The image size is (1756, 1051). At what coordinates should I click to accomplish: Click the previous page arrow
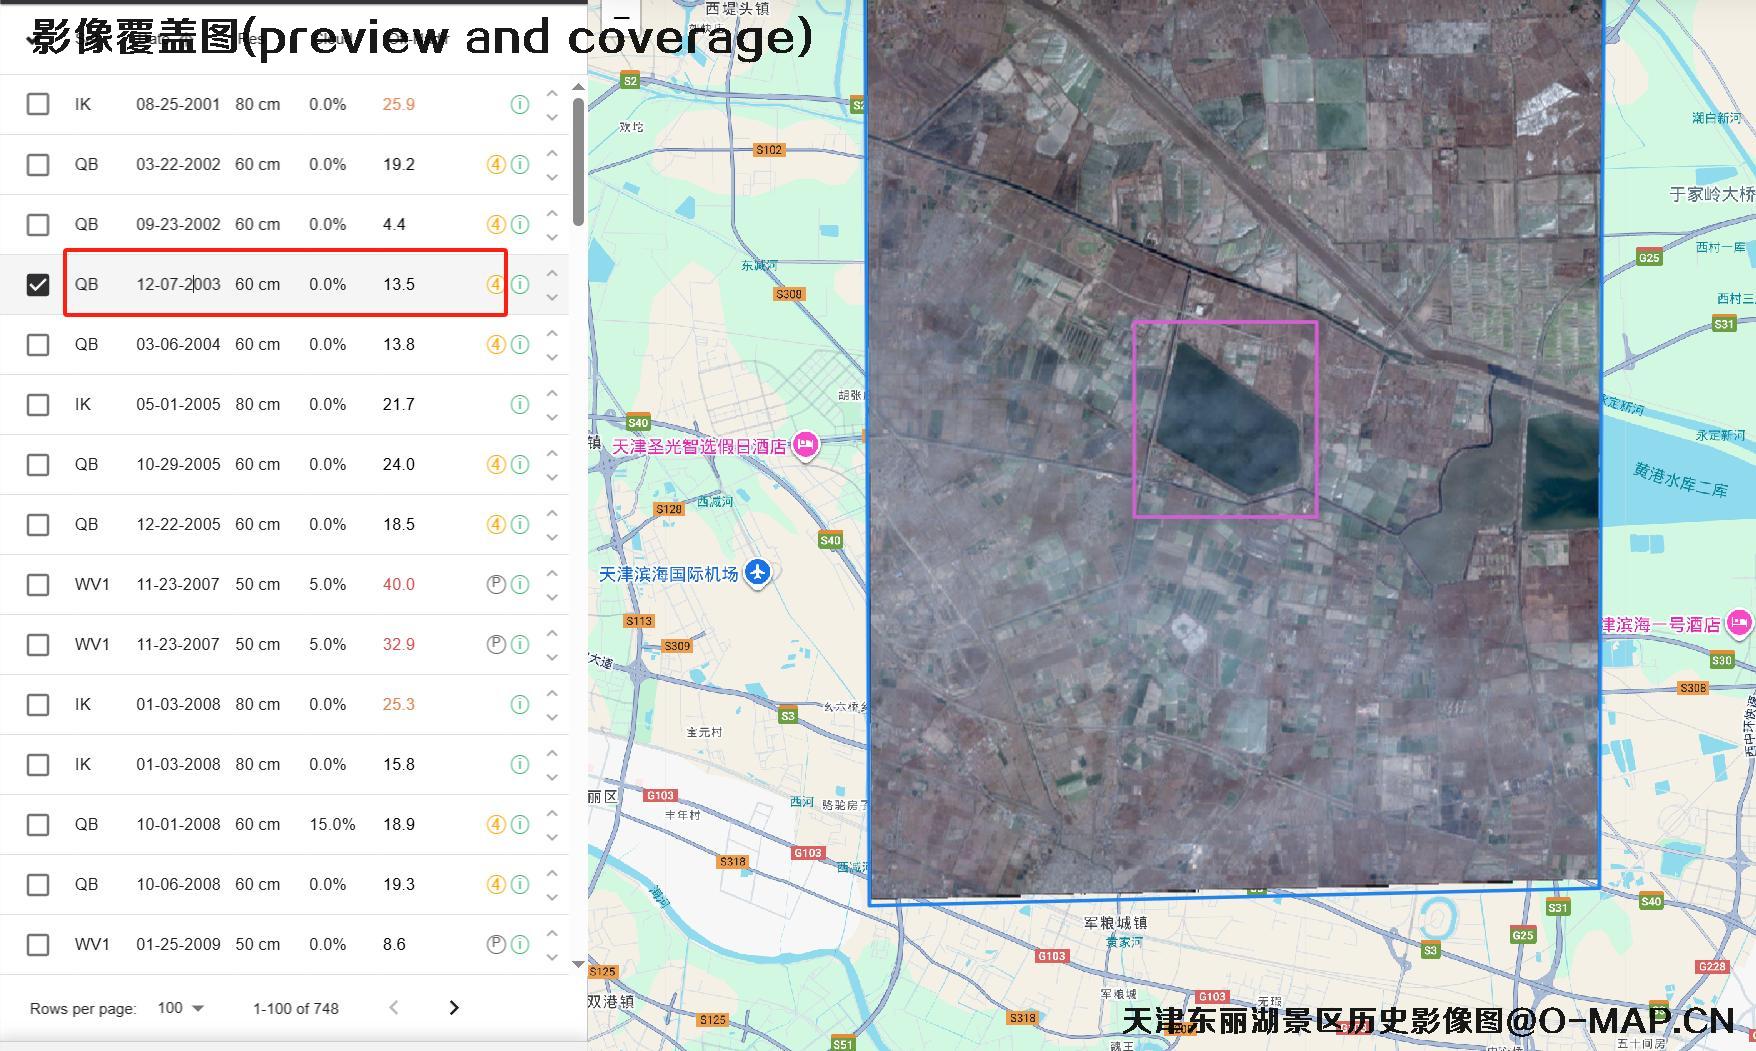[x=394, y=1008]
